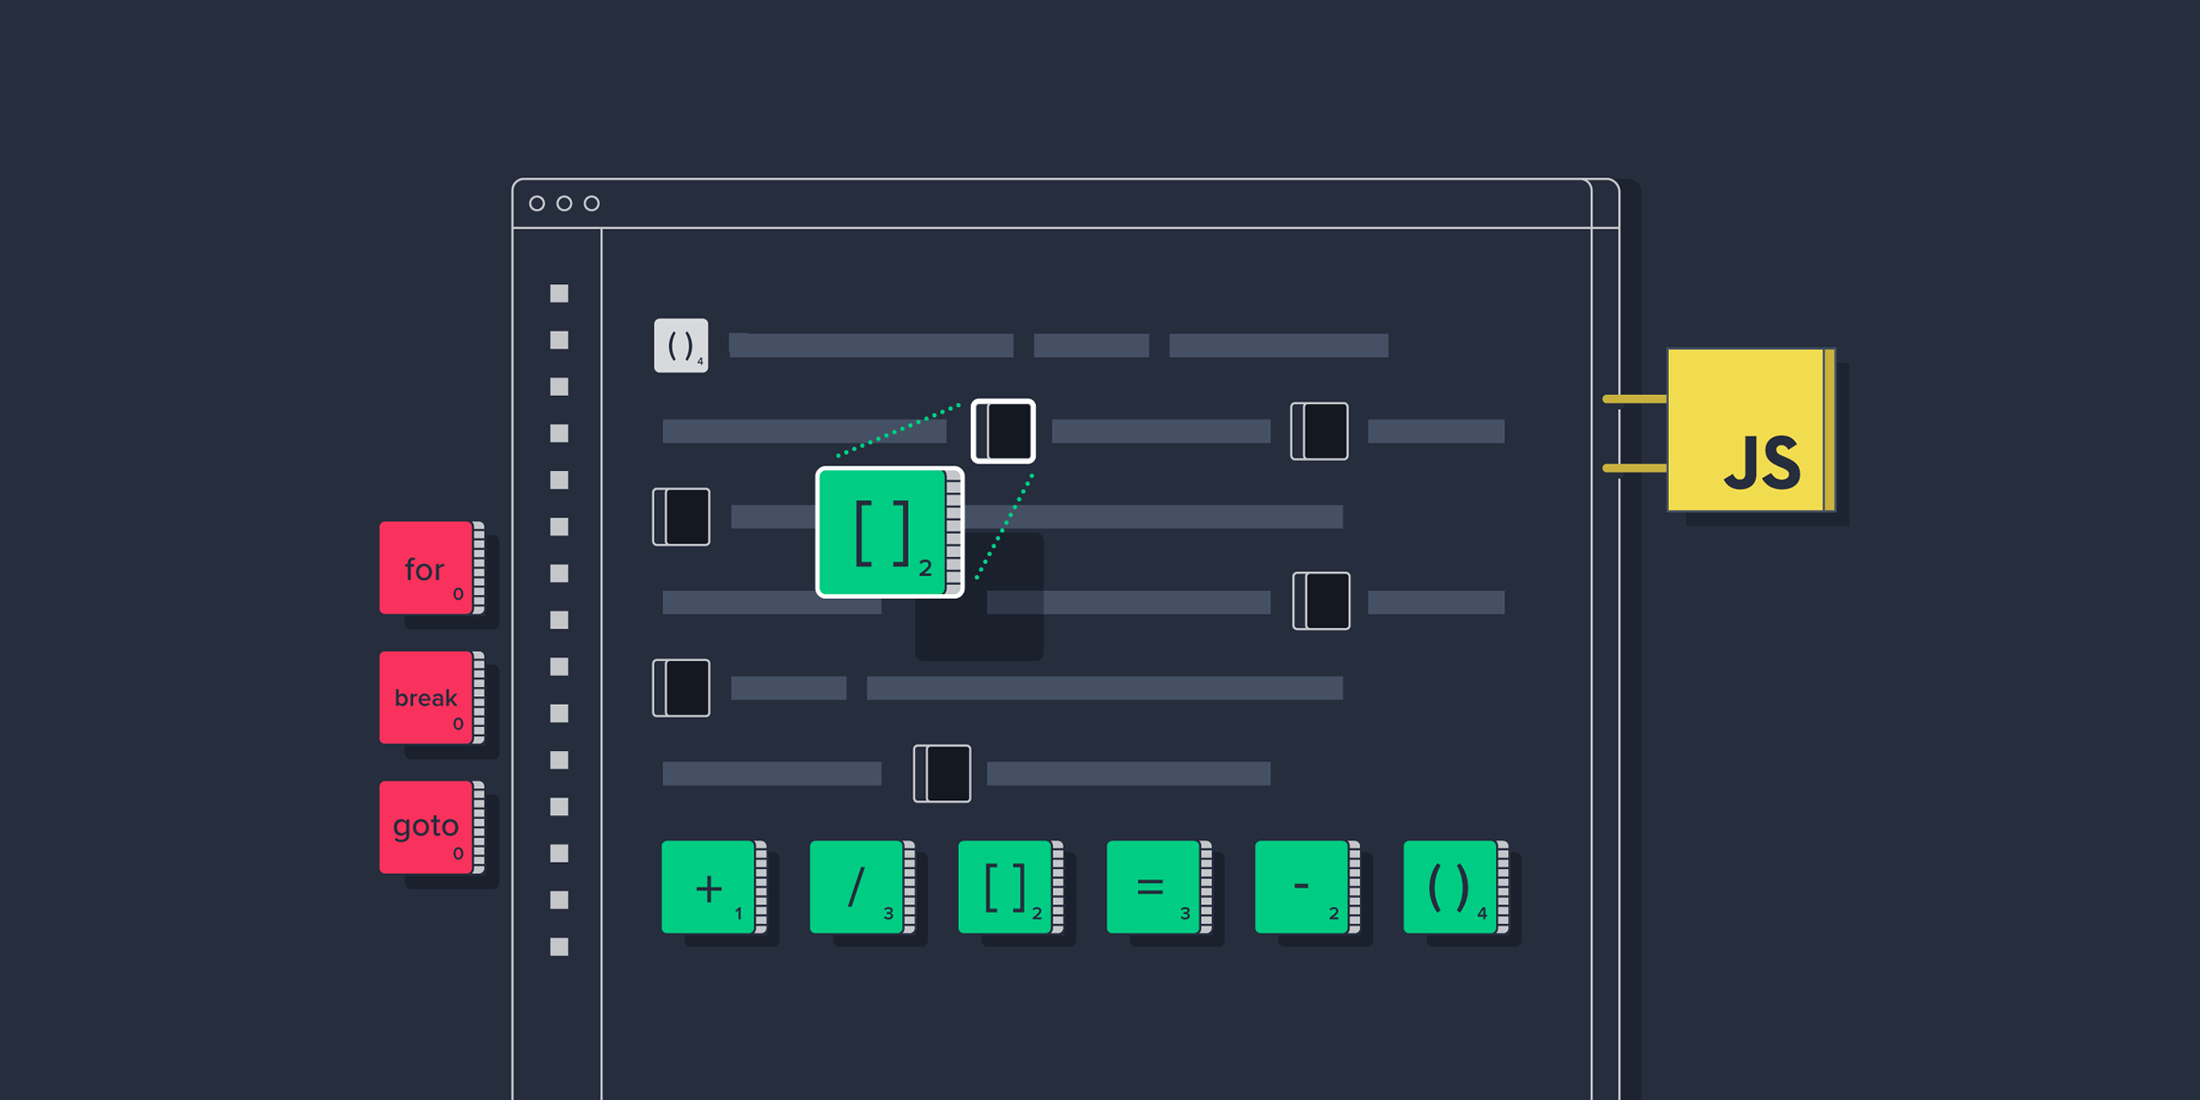The height and width of the screenshot is (1100, 2200).
Task: Select the parentheses block in the tray
Action: 1447,888
